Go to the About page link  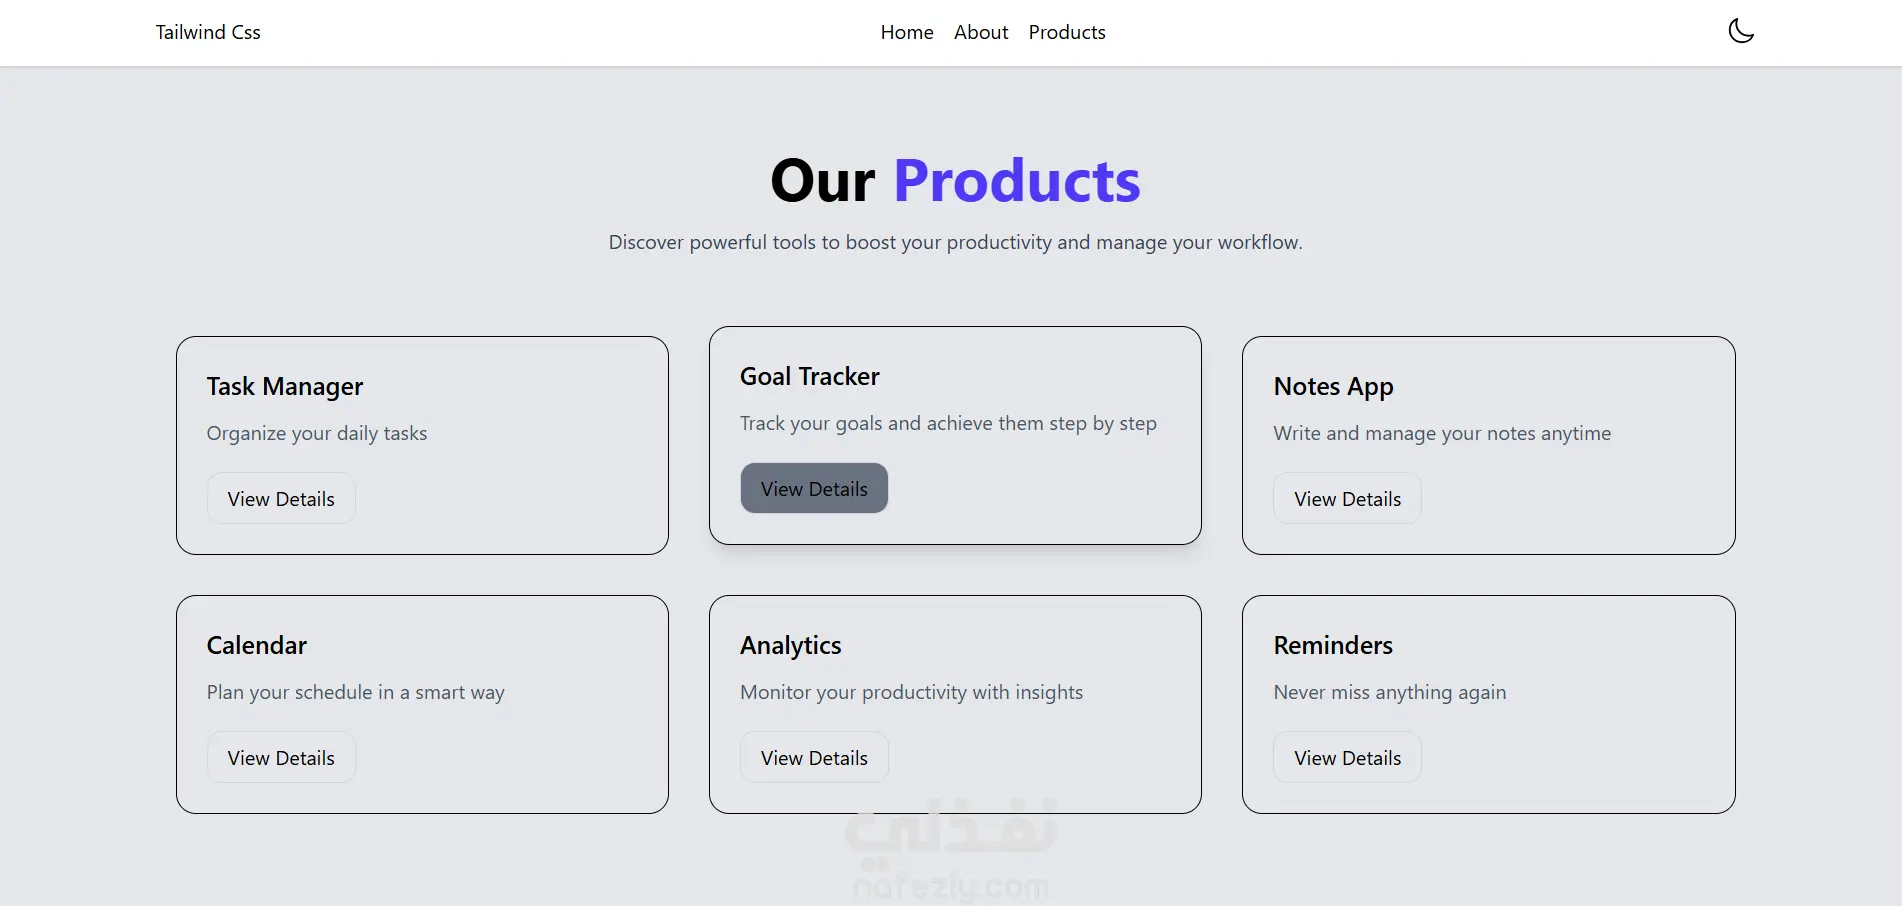point(981,32)
